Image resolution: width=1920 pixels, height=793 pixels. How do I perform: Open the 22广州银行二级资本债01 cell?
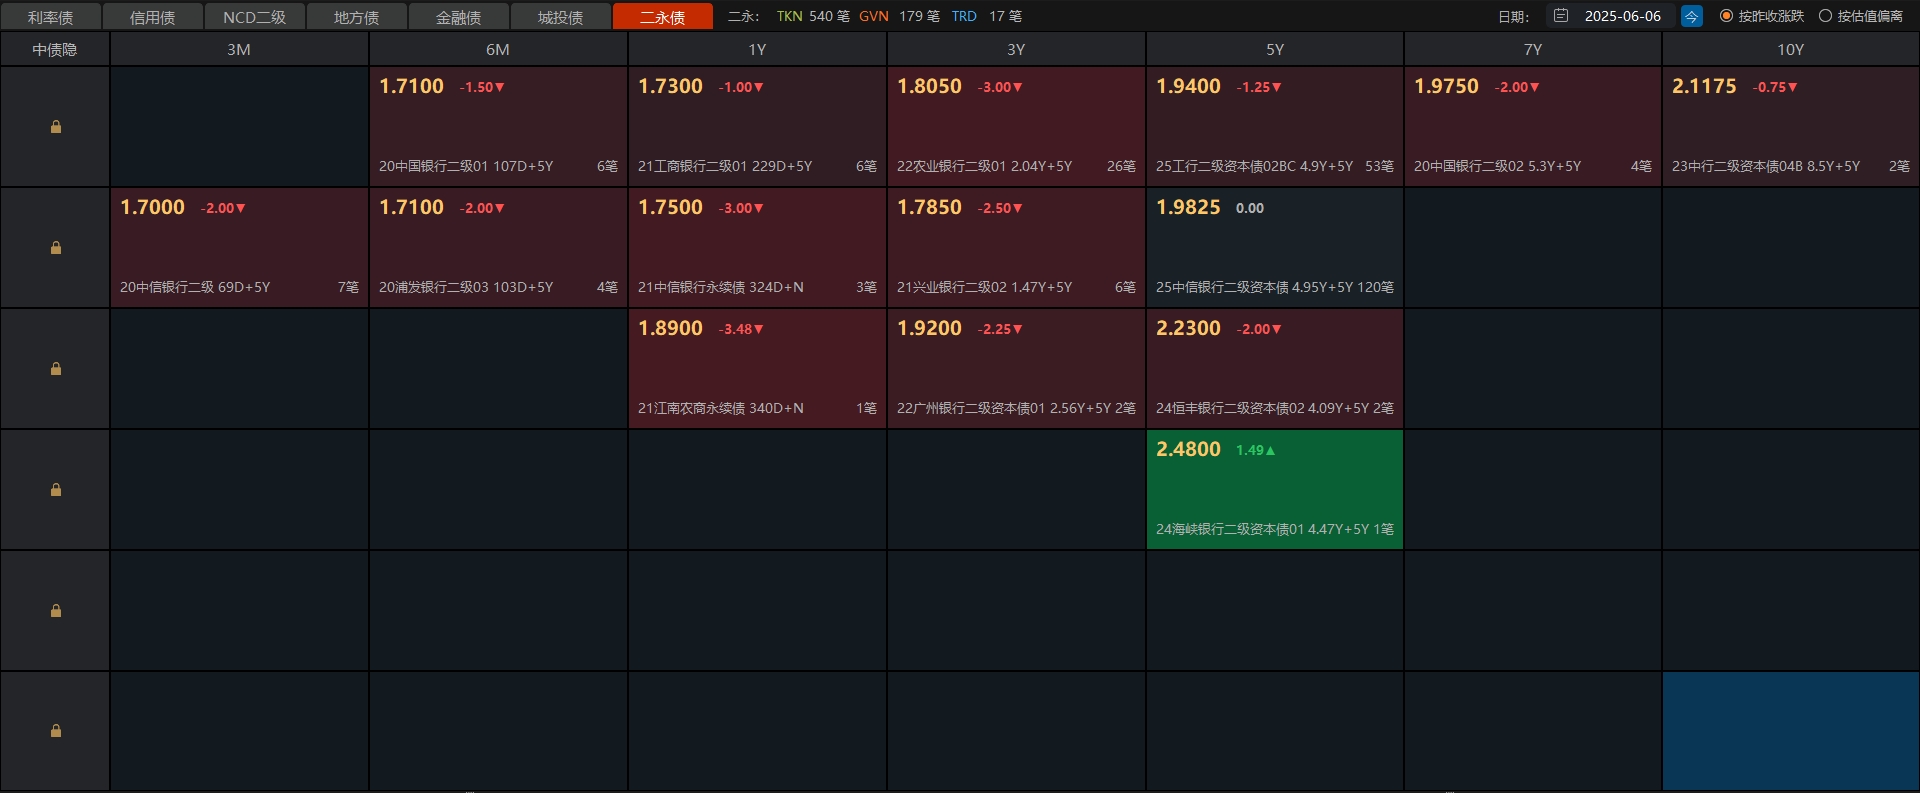pos(1016,368)
